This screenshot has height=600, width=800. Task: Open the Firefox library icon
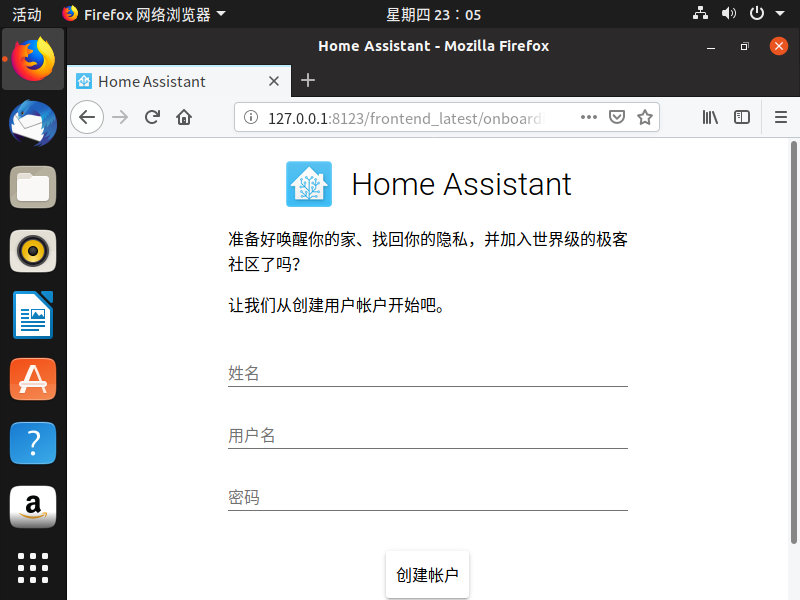coord(710,117)
